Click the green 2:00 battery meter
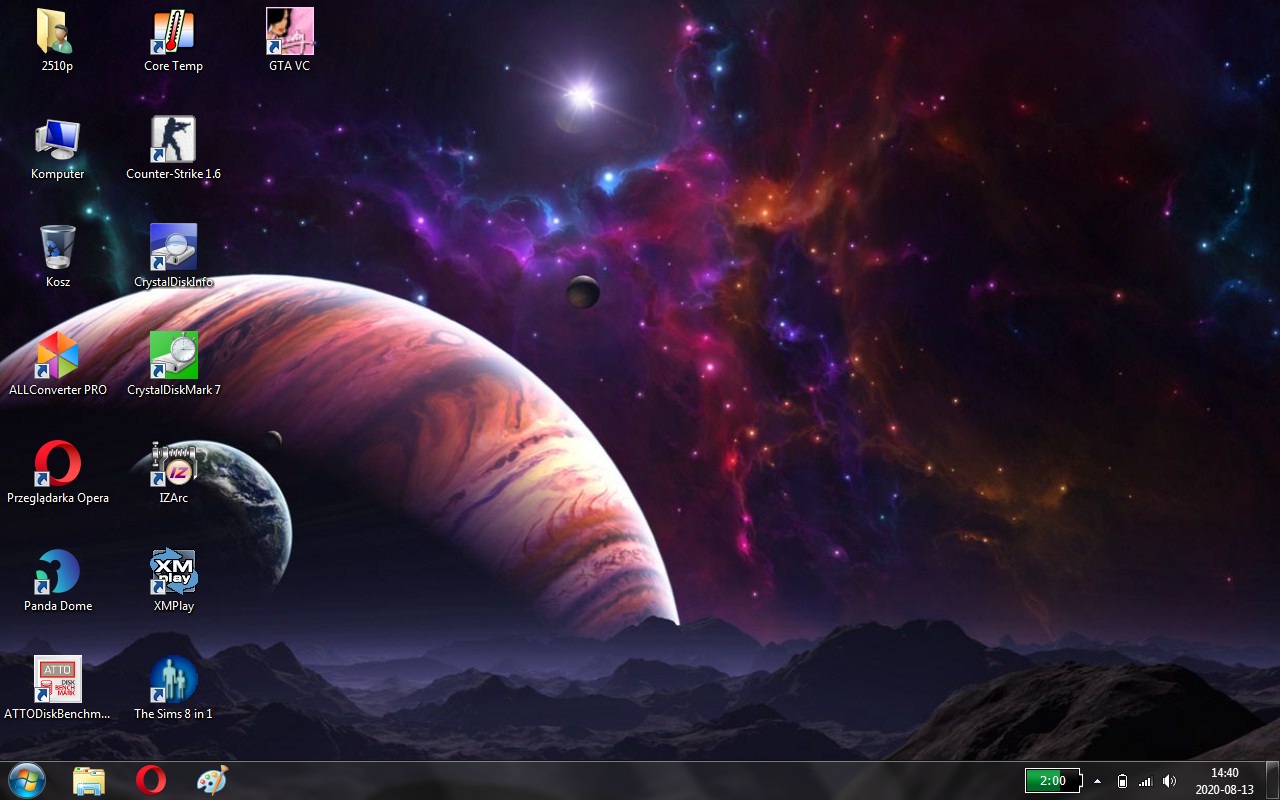 [1053, 781]
